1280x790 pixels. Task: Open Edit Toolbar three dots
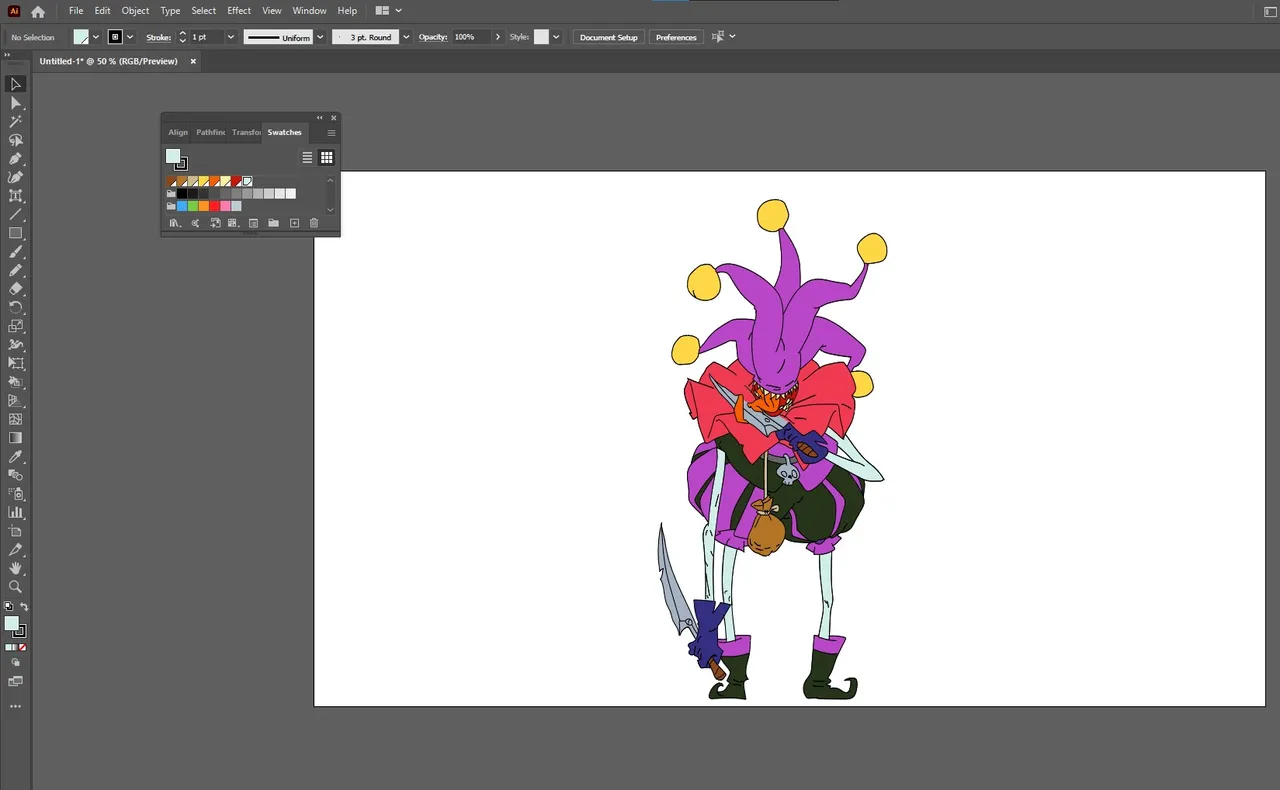pyautogui.click(x=15, y=706)
